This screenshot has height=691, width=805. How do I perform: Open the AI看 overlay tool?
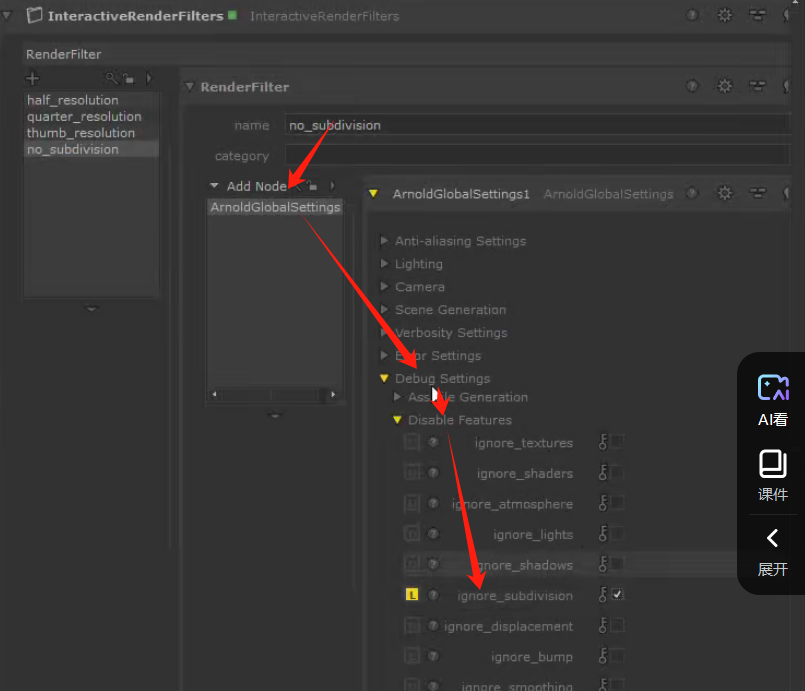point(773,400)
